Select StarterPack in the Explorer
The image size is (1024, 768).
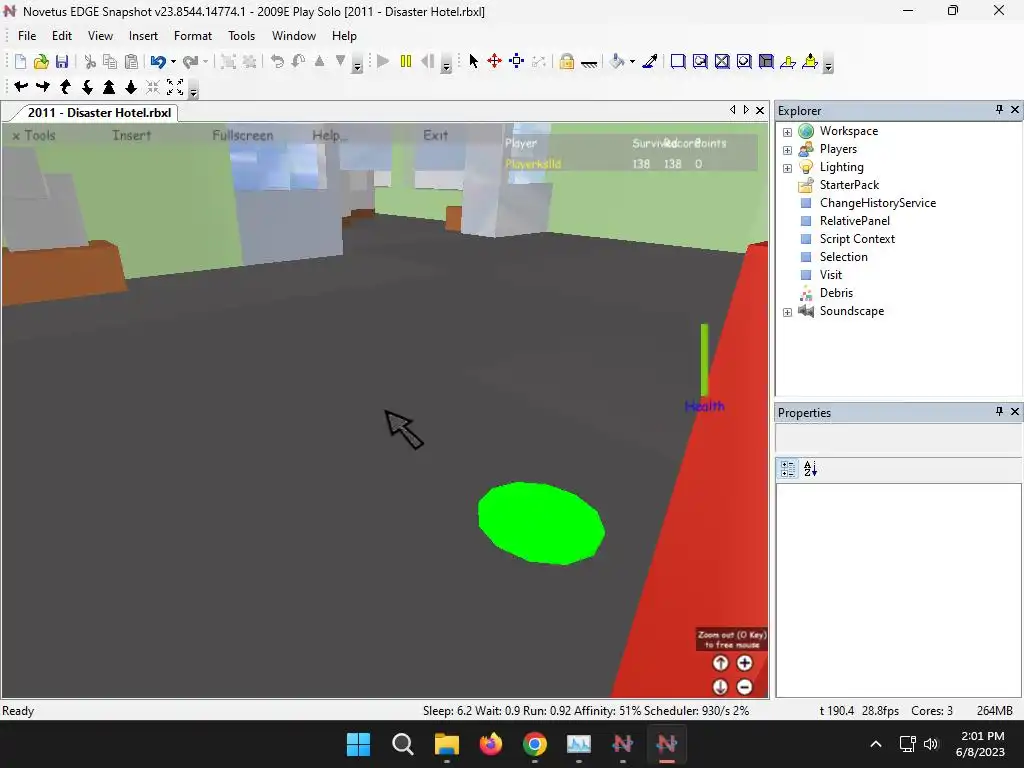pyautogui.click(x=849, y=185)
